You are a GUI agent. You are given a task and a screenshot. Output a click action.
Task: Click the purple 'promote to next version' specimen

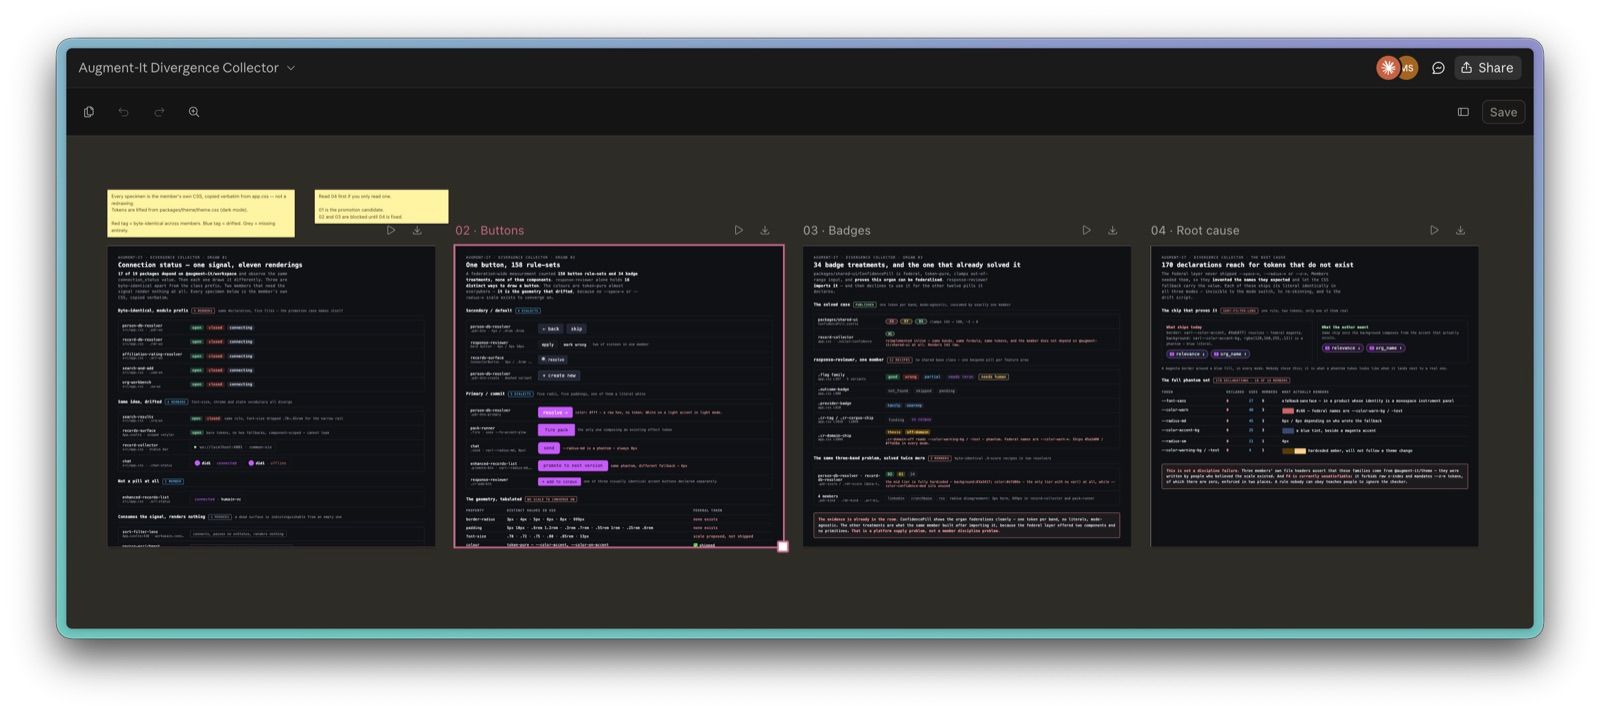[x=573, y=465]
